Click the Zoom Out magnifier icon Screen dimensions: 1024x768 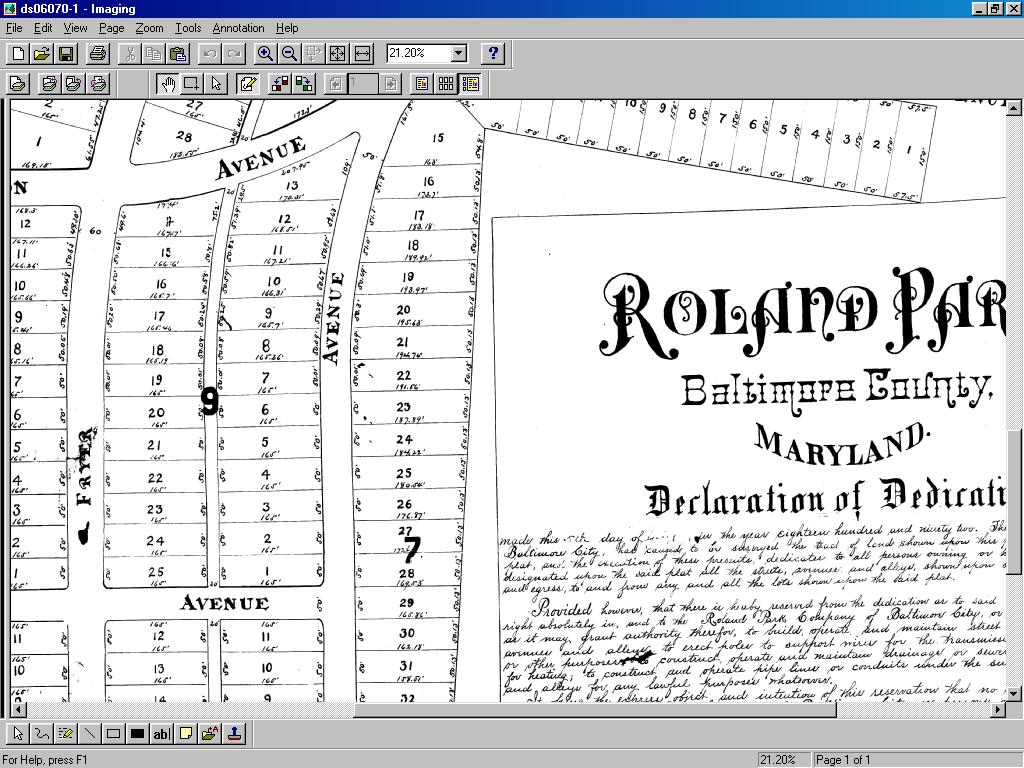(289, 54)
